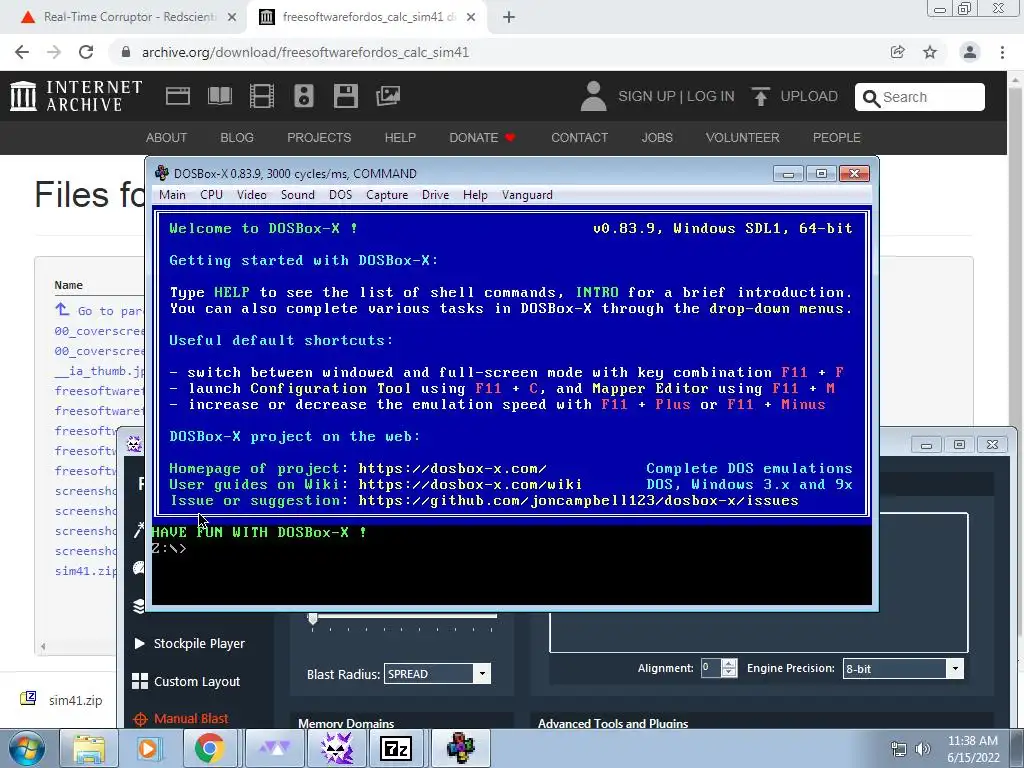Open the Capture menu in DOSBox-X
The height and width of the screenshot is (768, 1024).
[x=387, y=195]
